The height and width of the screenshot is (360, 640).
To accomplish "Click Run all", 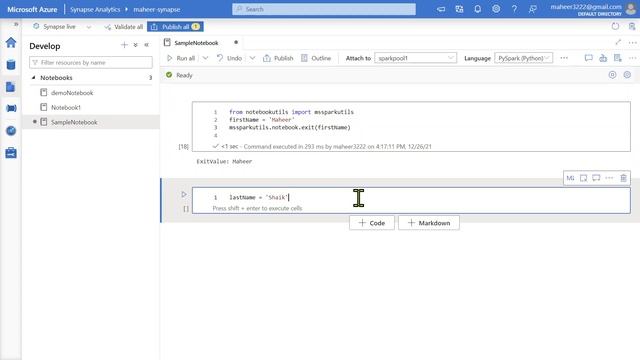I will pyautogui.click(x=181, y=58).
